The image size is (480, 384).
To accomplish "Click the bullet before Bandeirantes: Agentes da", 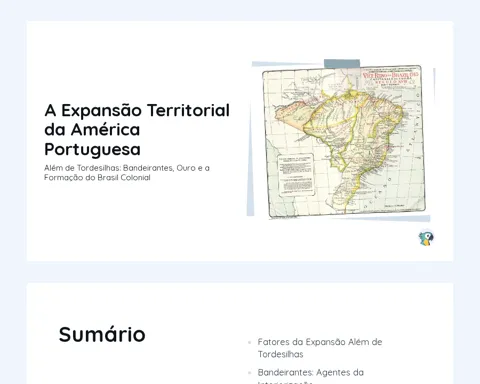I will point(249,373).
